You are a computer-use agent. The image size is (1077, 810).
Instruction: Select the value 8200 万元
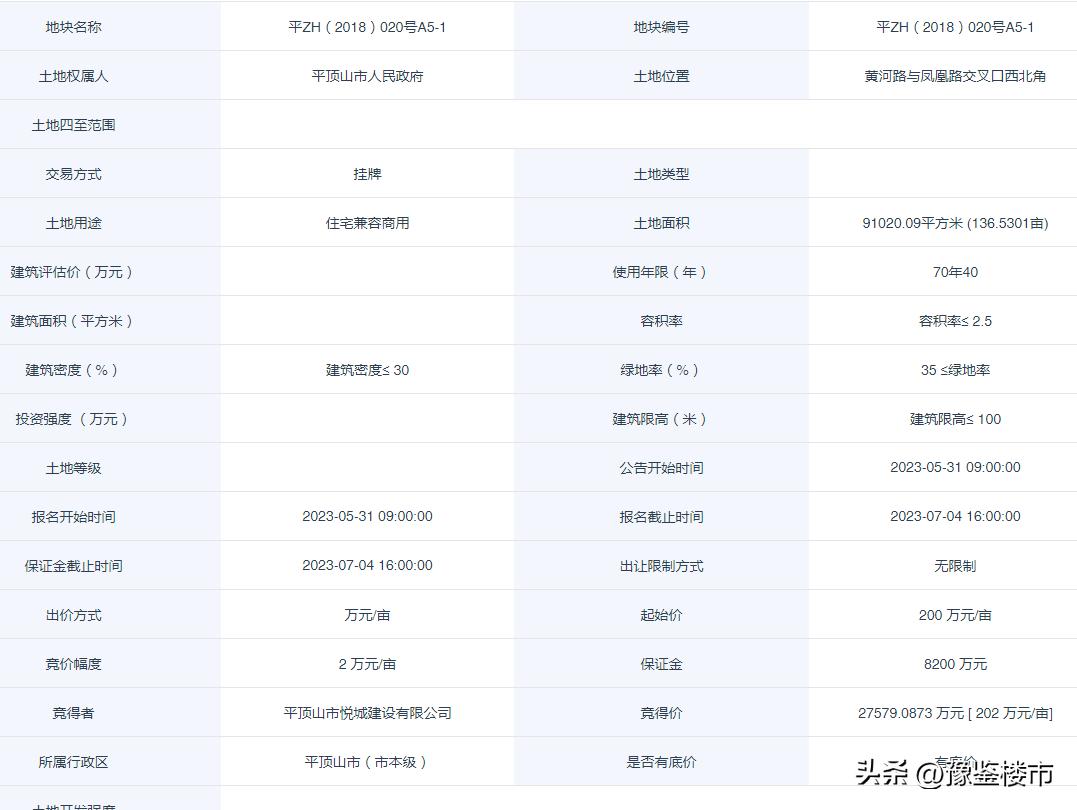955,664
